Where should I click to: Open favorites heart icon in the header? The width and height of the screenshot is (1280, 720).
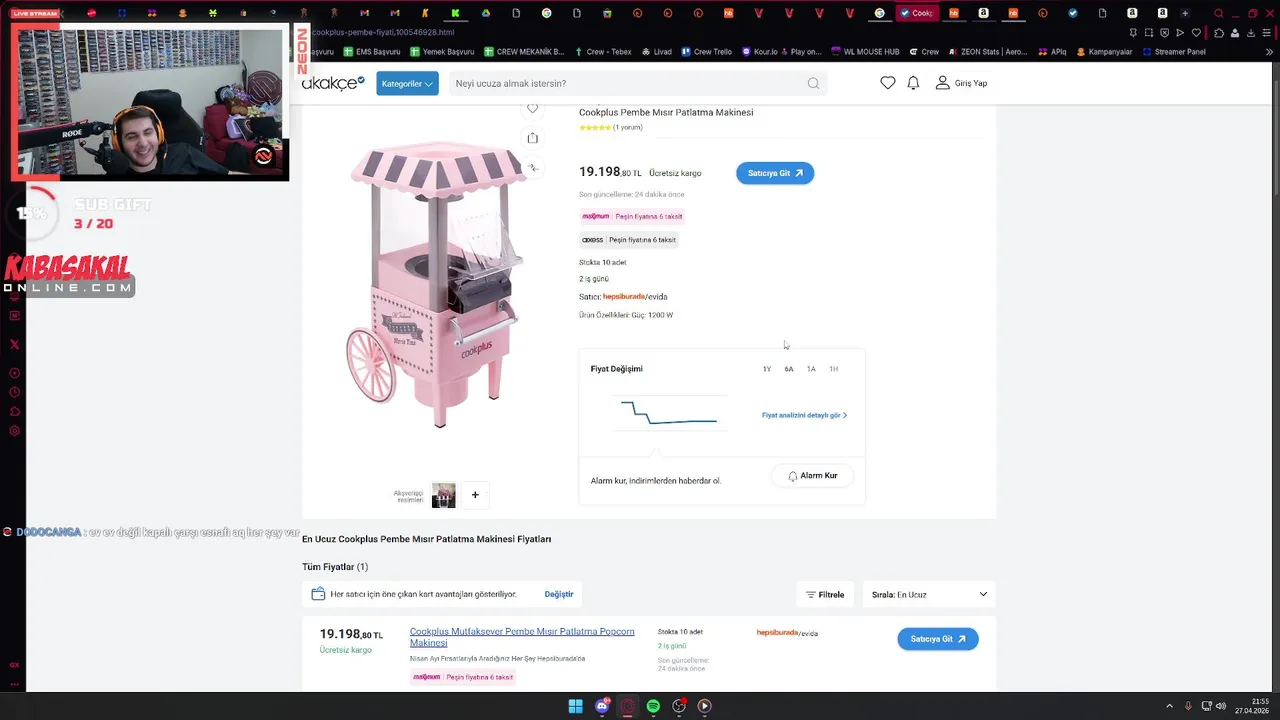click(x=887, y=83)
